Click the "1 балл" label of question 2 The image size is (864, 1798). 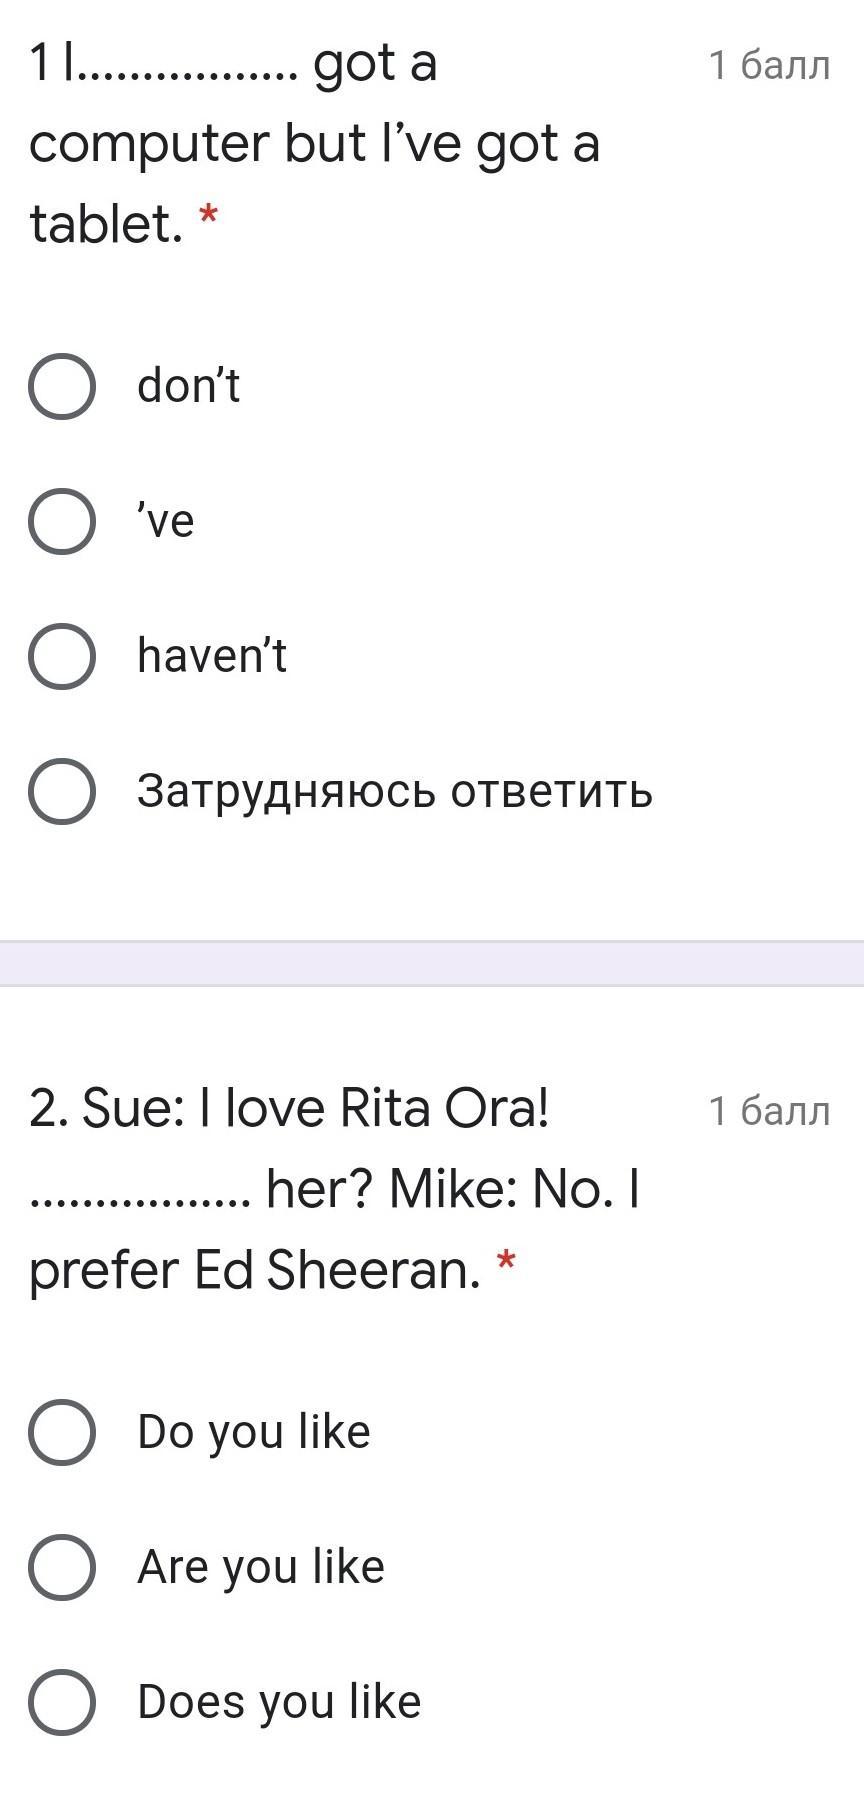coord(769,1110)
